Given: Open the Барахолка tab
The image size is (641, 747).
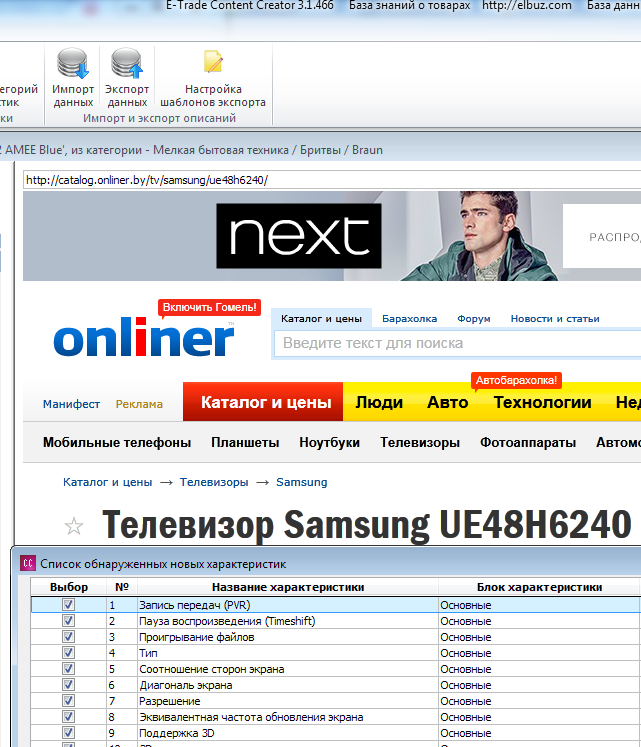Looking at the screenshot, I should coord(409,319).
